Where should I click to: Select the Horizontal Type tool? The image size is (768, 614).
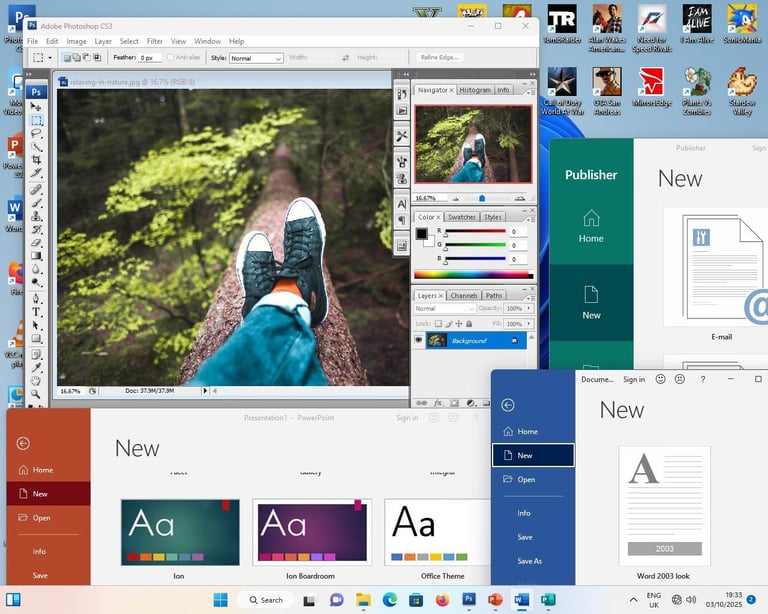[36, 312]
